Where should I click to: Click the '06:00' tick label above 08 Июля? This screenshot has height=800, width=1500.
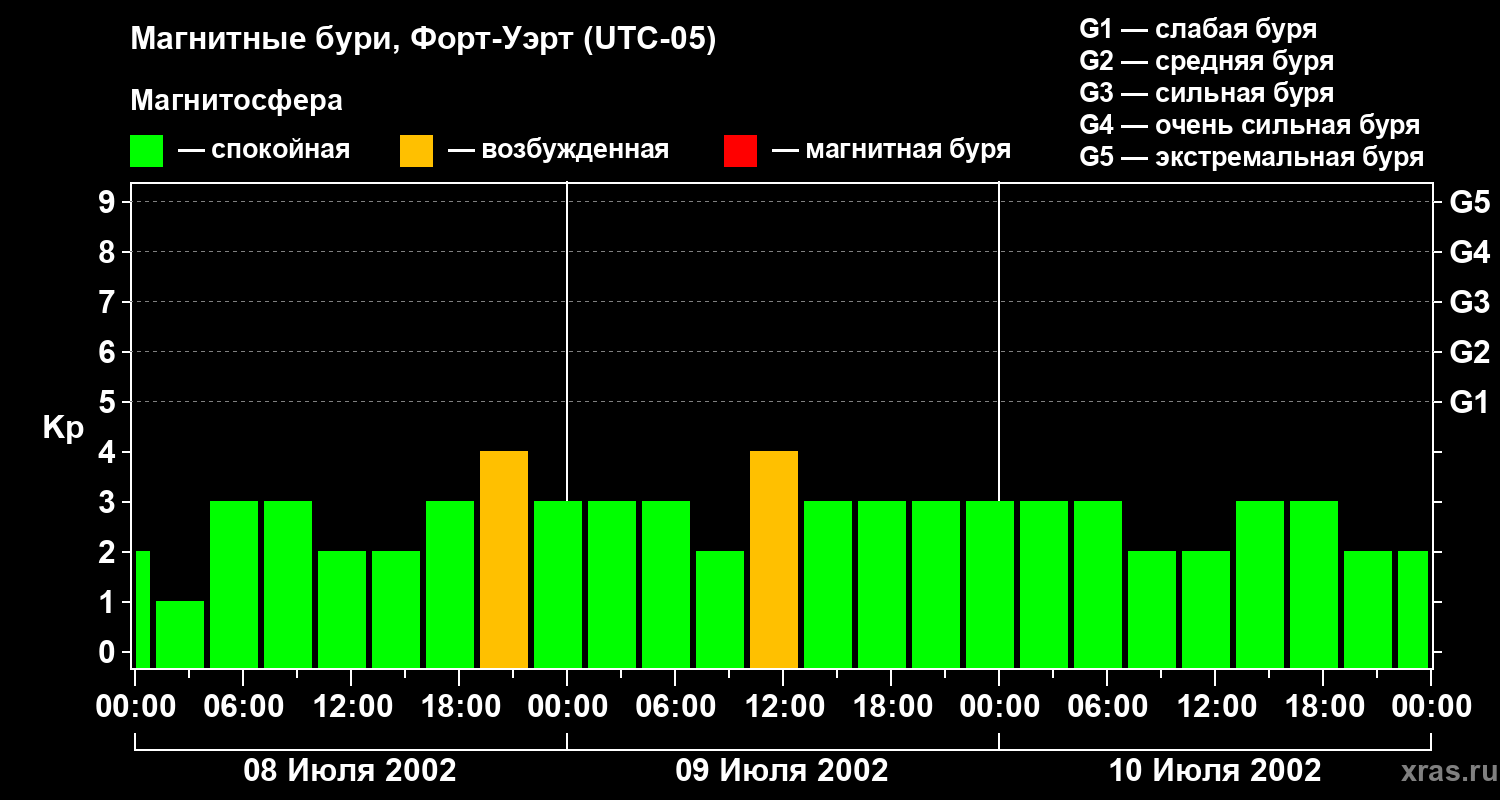pyautogui.click(x=243, y=706)
